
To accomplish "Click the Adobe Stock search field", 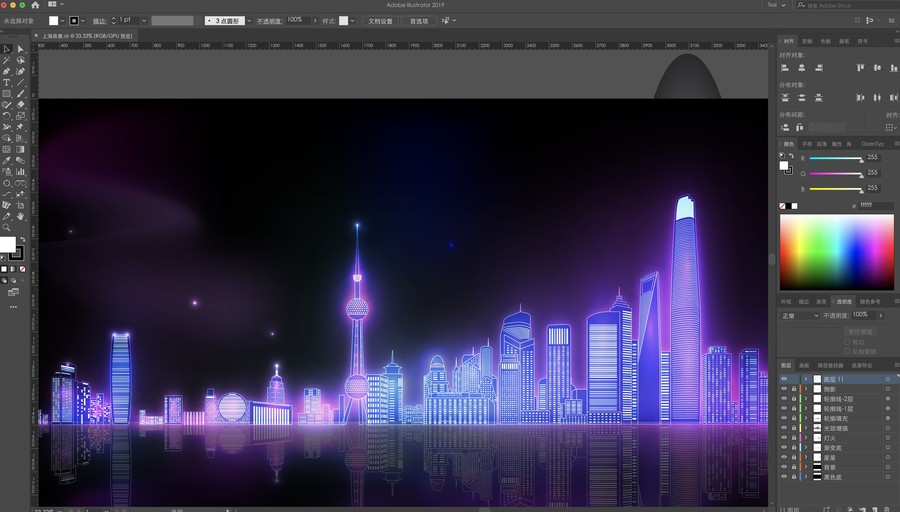I will [x=848, y=5].
